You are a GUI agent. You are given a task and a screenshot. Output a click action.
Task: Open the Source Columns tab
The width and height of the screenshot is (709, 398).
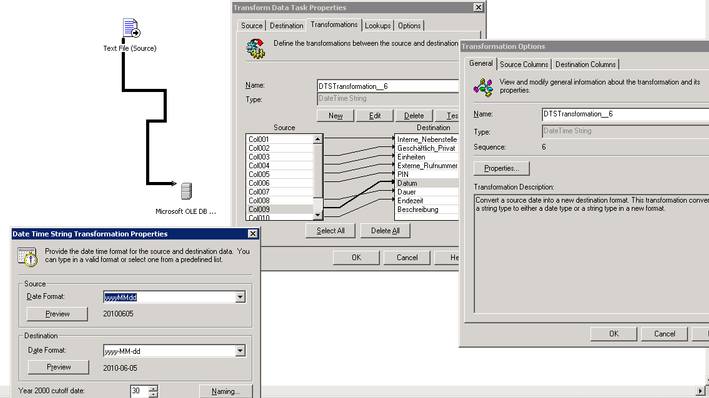click(x=524, y=64)
